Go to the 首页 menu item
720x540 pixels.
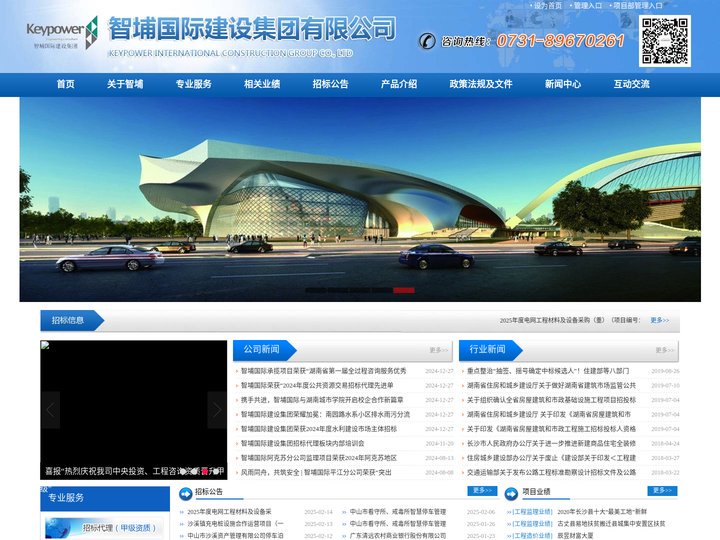[66, 84]
